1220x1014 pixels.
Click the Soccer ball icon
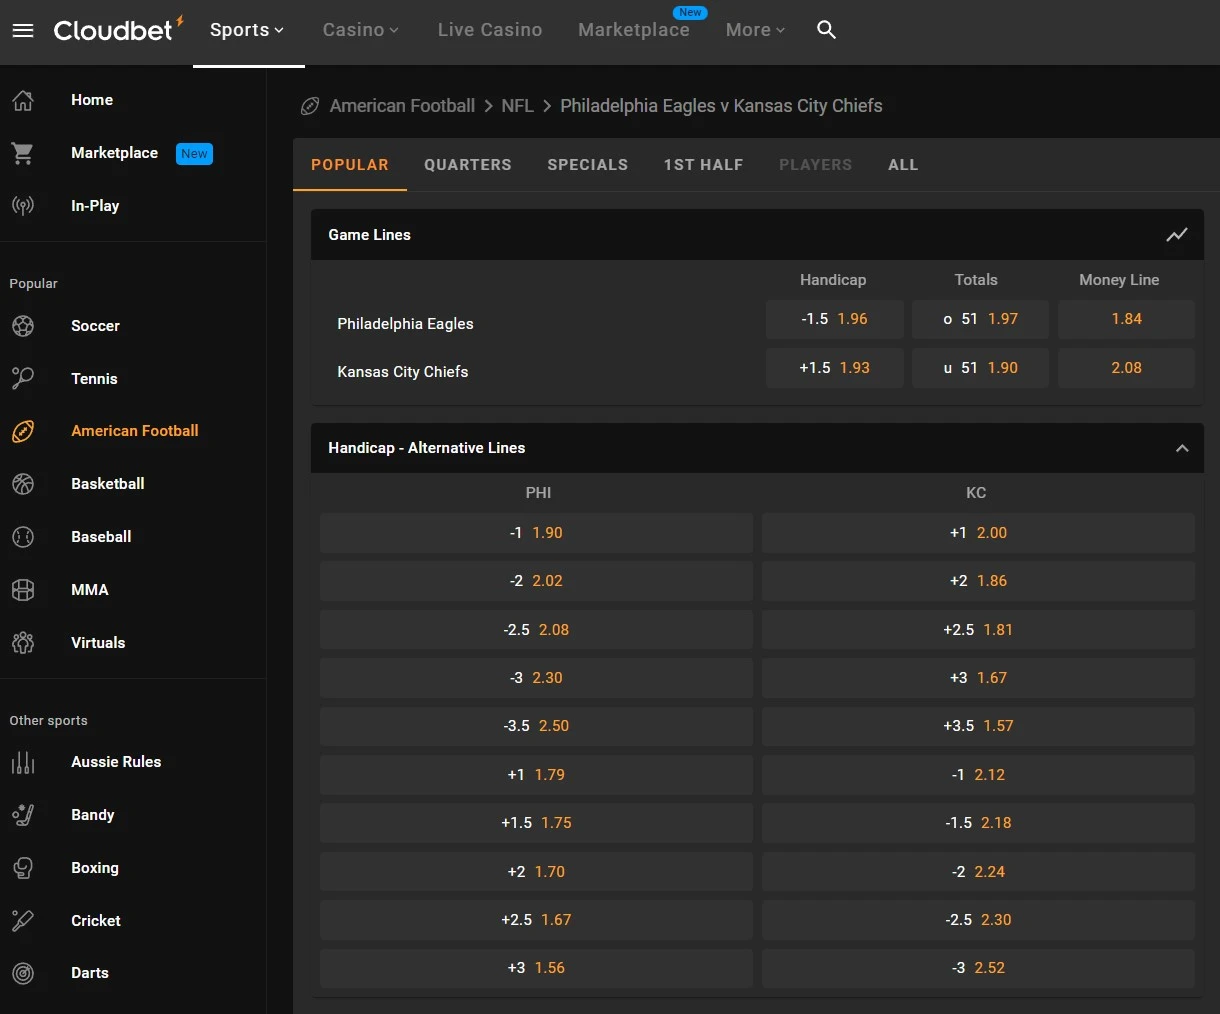(23, 326)
